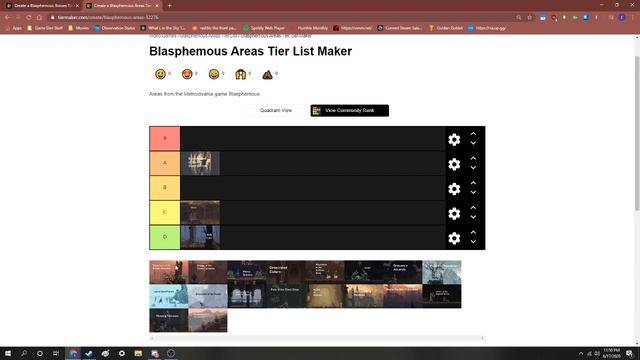Open Windows taskbar search
The width and height of the screenshot is (640, 360).
click(x=24, y=353)
